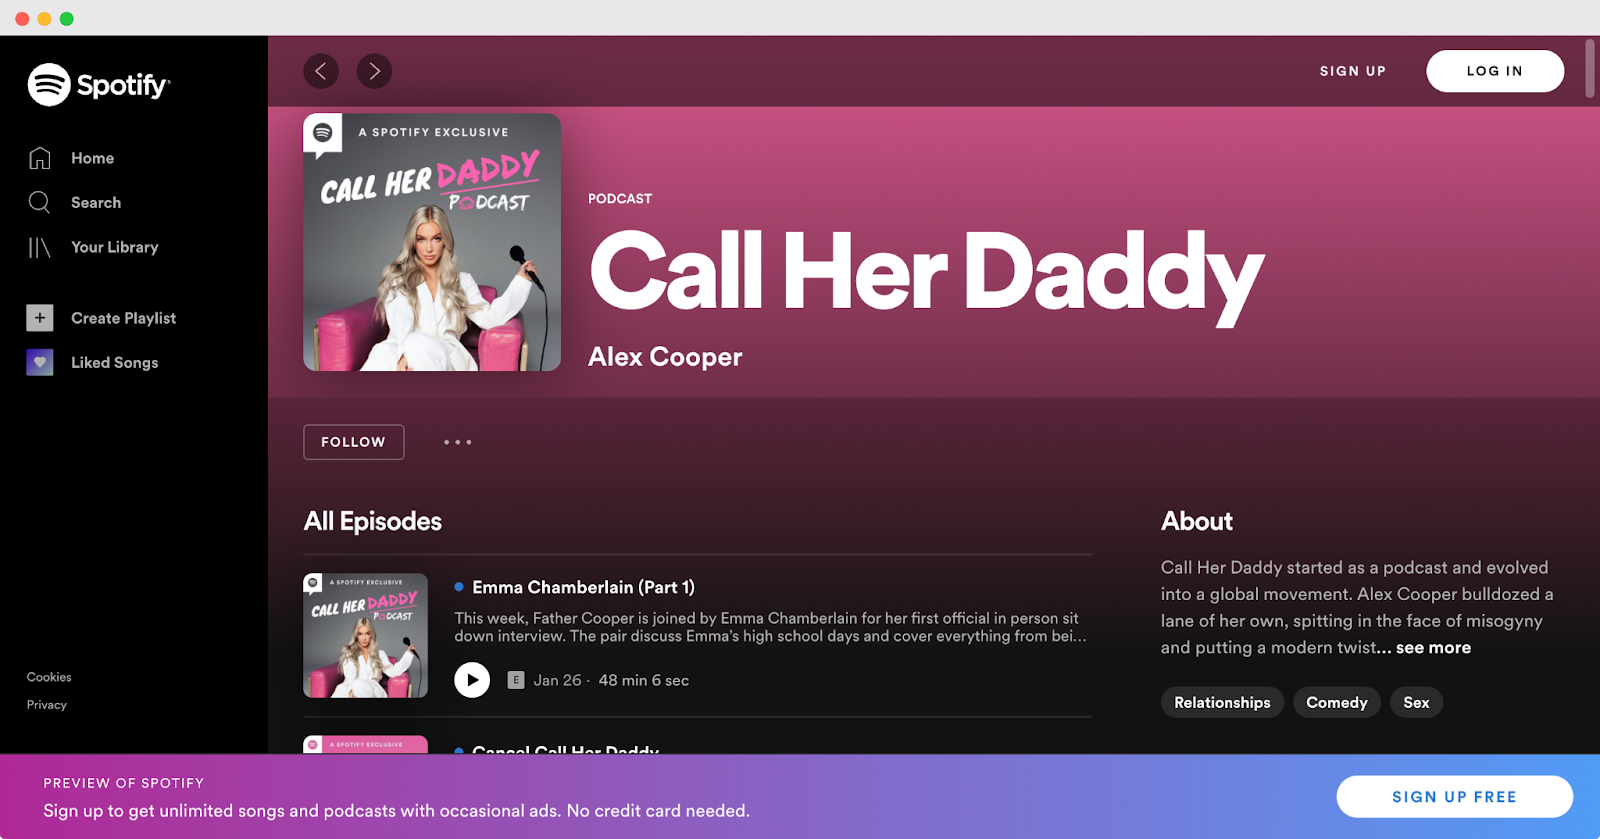Play the Emma Chamberlain (Part 1) episode
This screenshot has width=1600, height=839.
coord(472,680)
